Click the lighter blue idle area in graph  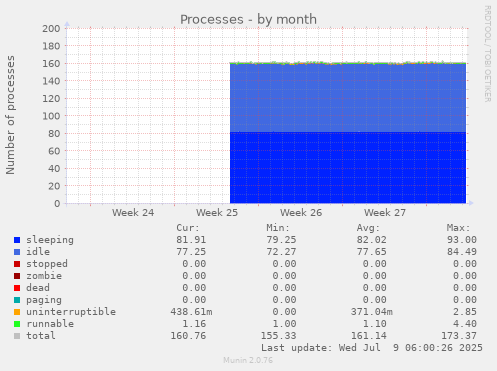(x=348, y=98)
